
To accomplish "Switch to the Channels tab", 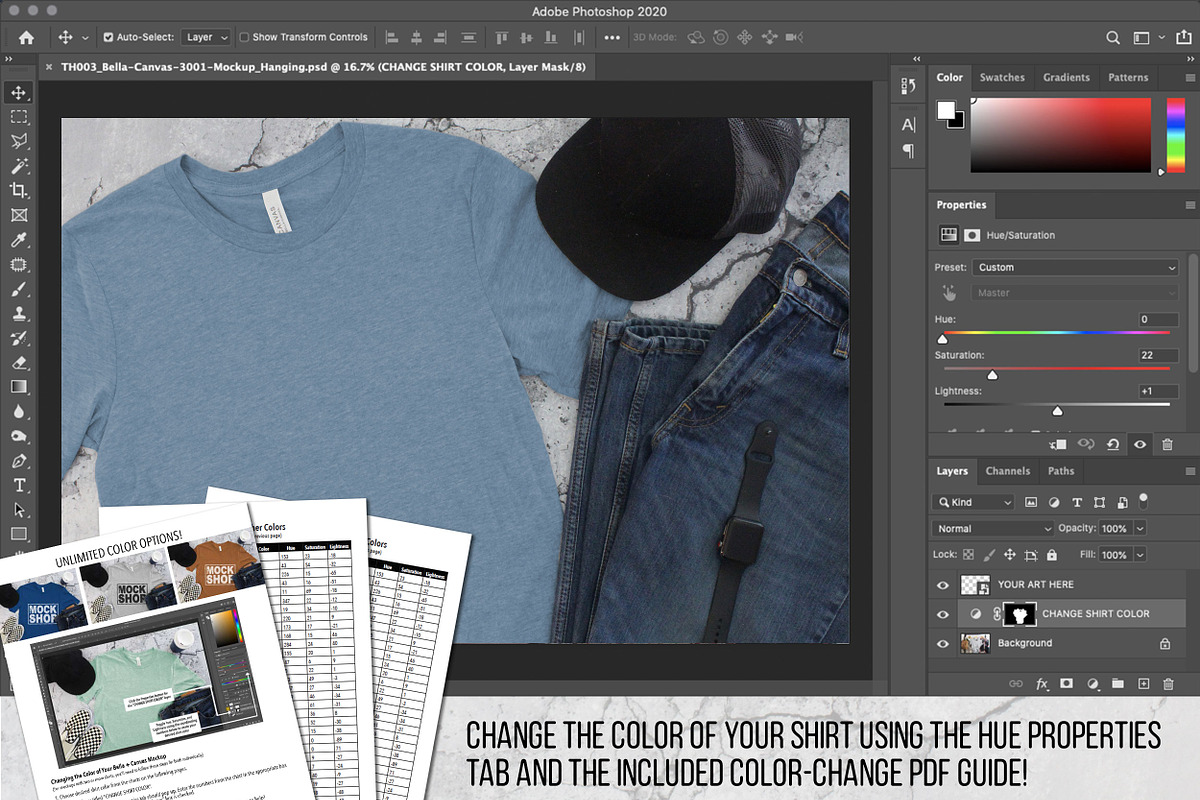I will click(x=1008, y=471).
